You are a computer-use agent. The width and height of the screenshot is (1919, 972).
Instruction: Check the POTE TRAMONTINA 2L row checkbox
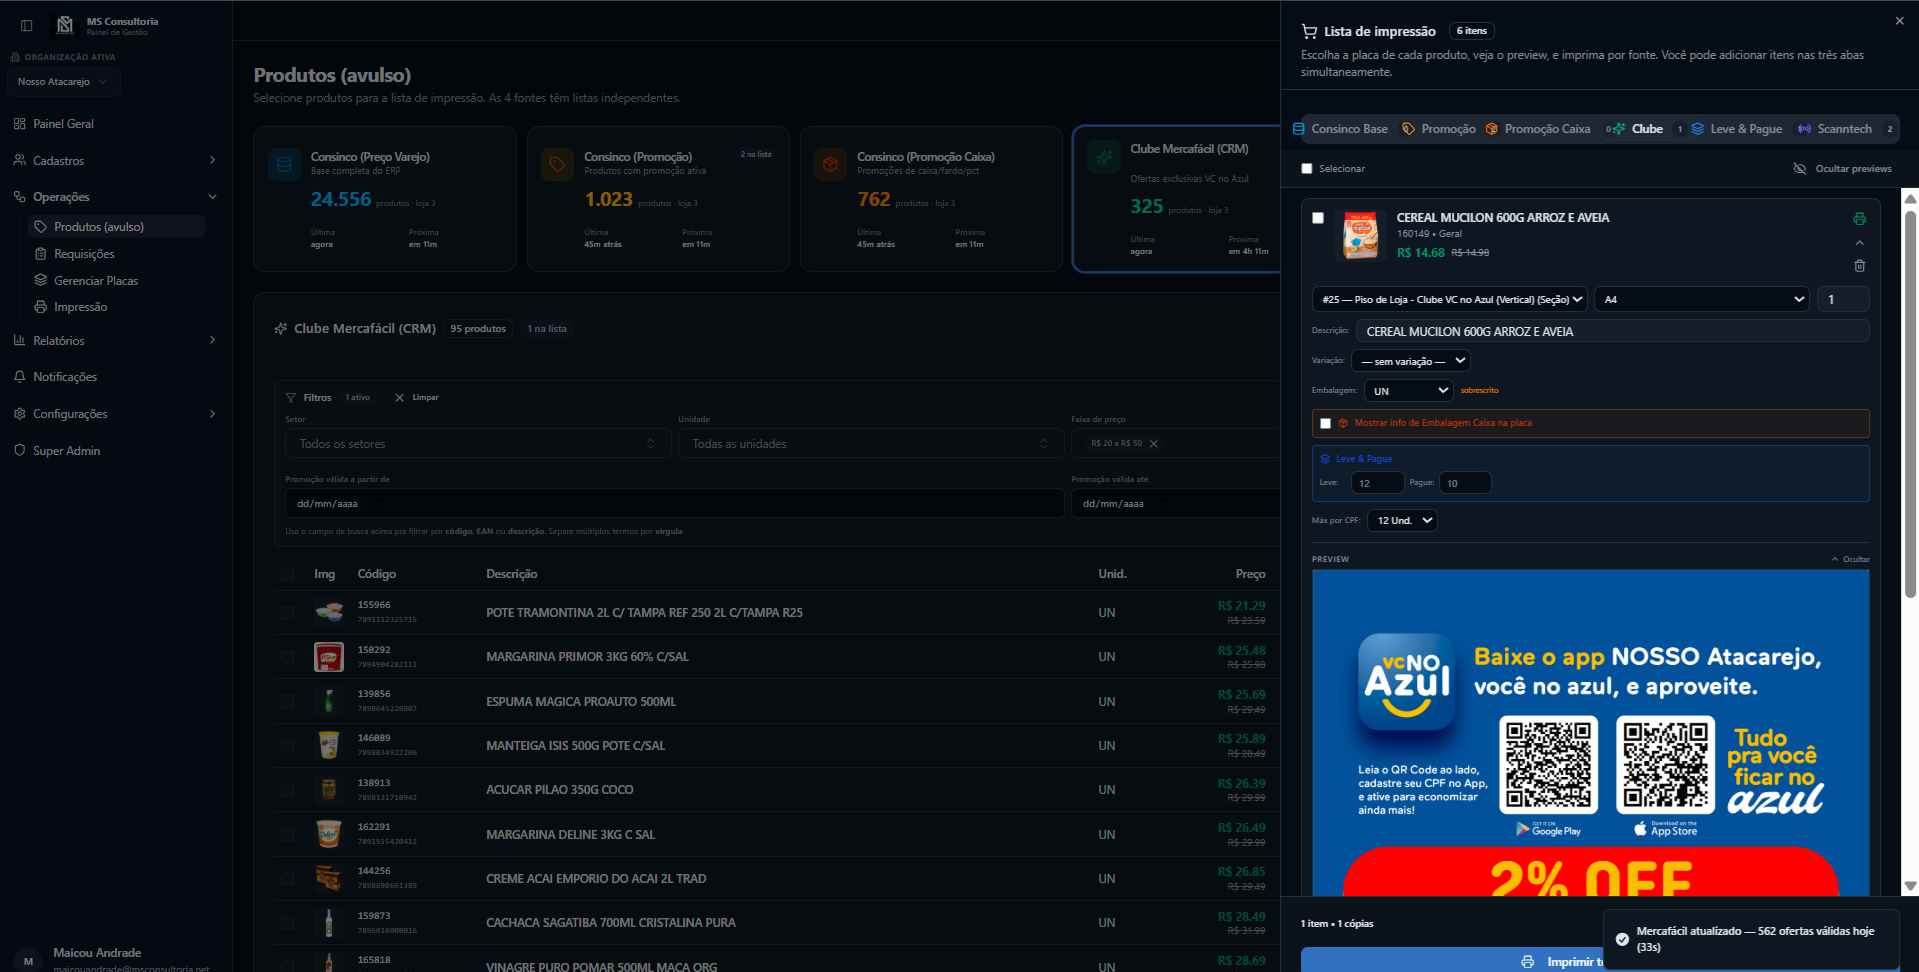click(288, 613)
